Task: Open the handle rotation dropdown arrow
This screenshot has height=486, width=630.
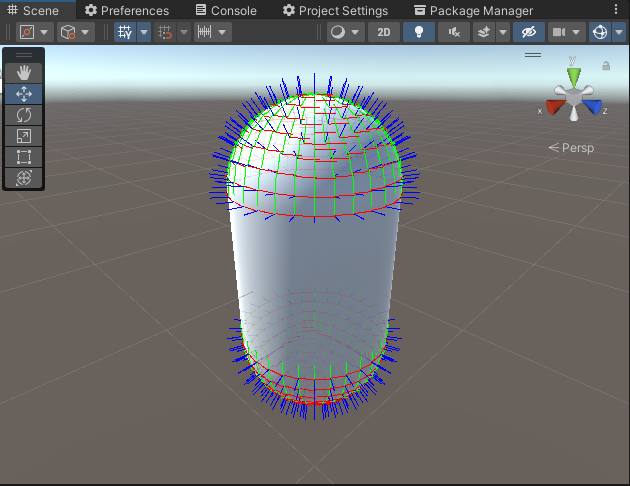Action: point(85,32)
